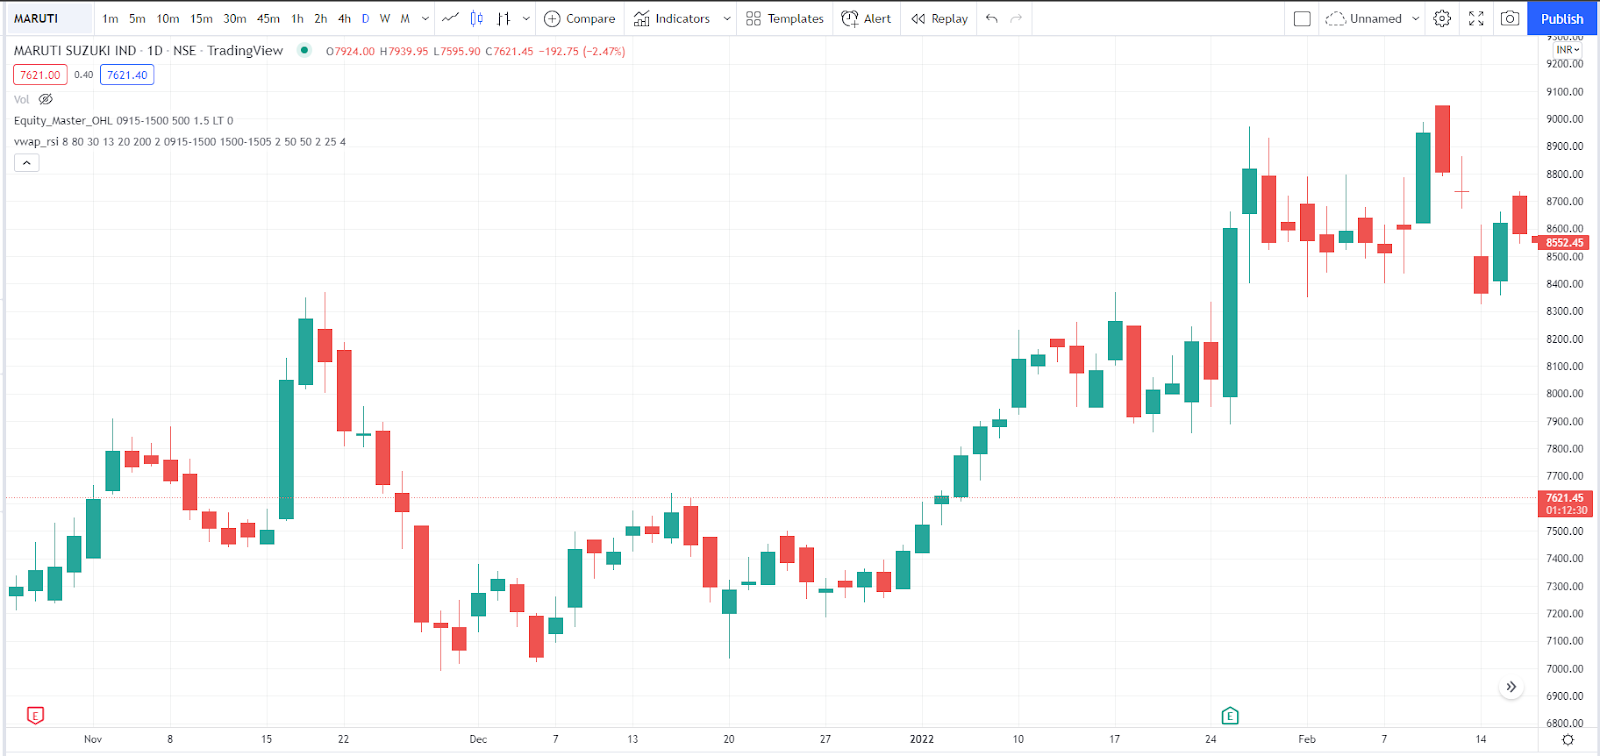Image resolution: width=1600 pixels, height=756 pixels.
Task: Switch to the monthly M timeframe
Action: (x=405, y=18)
